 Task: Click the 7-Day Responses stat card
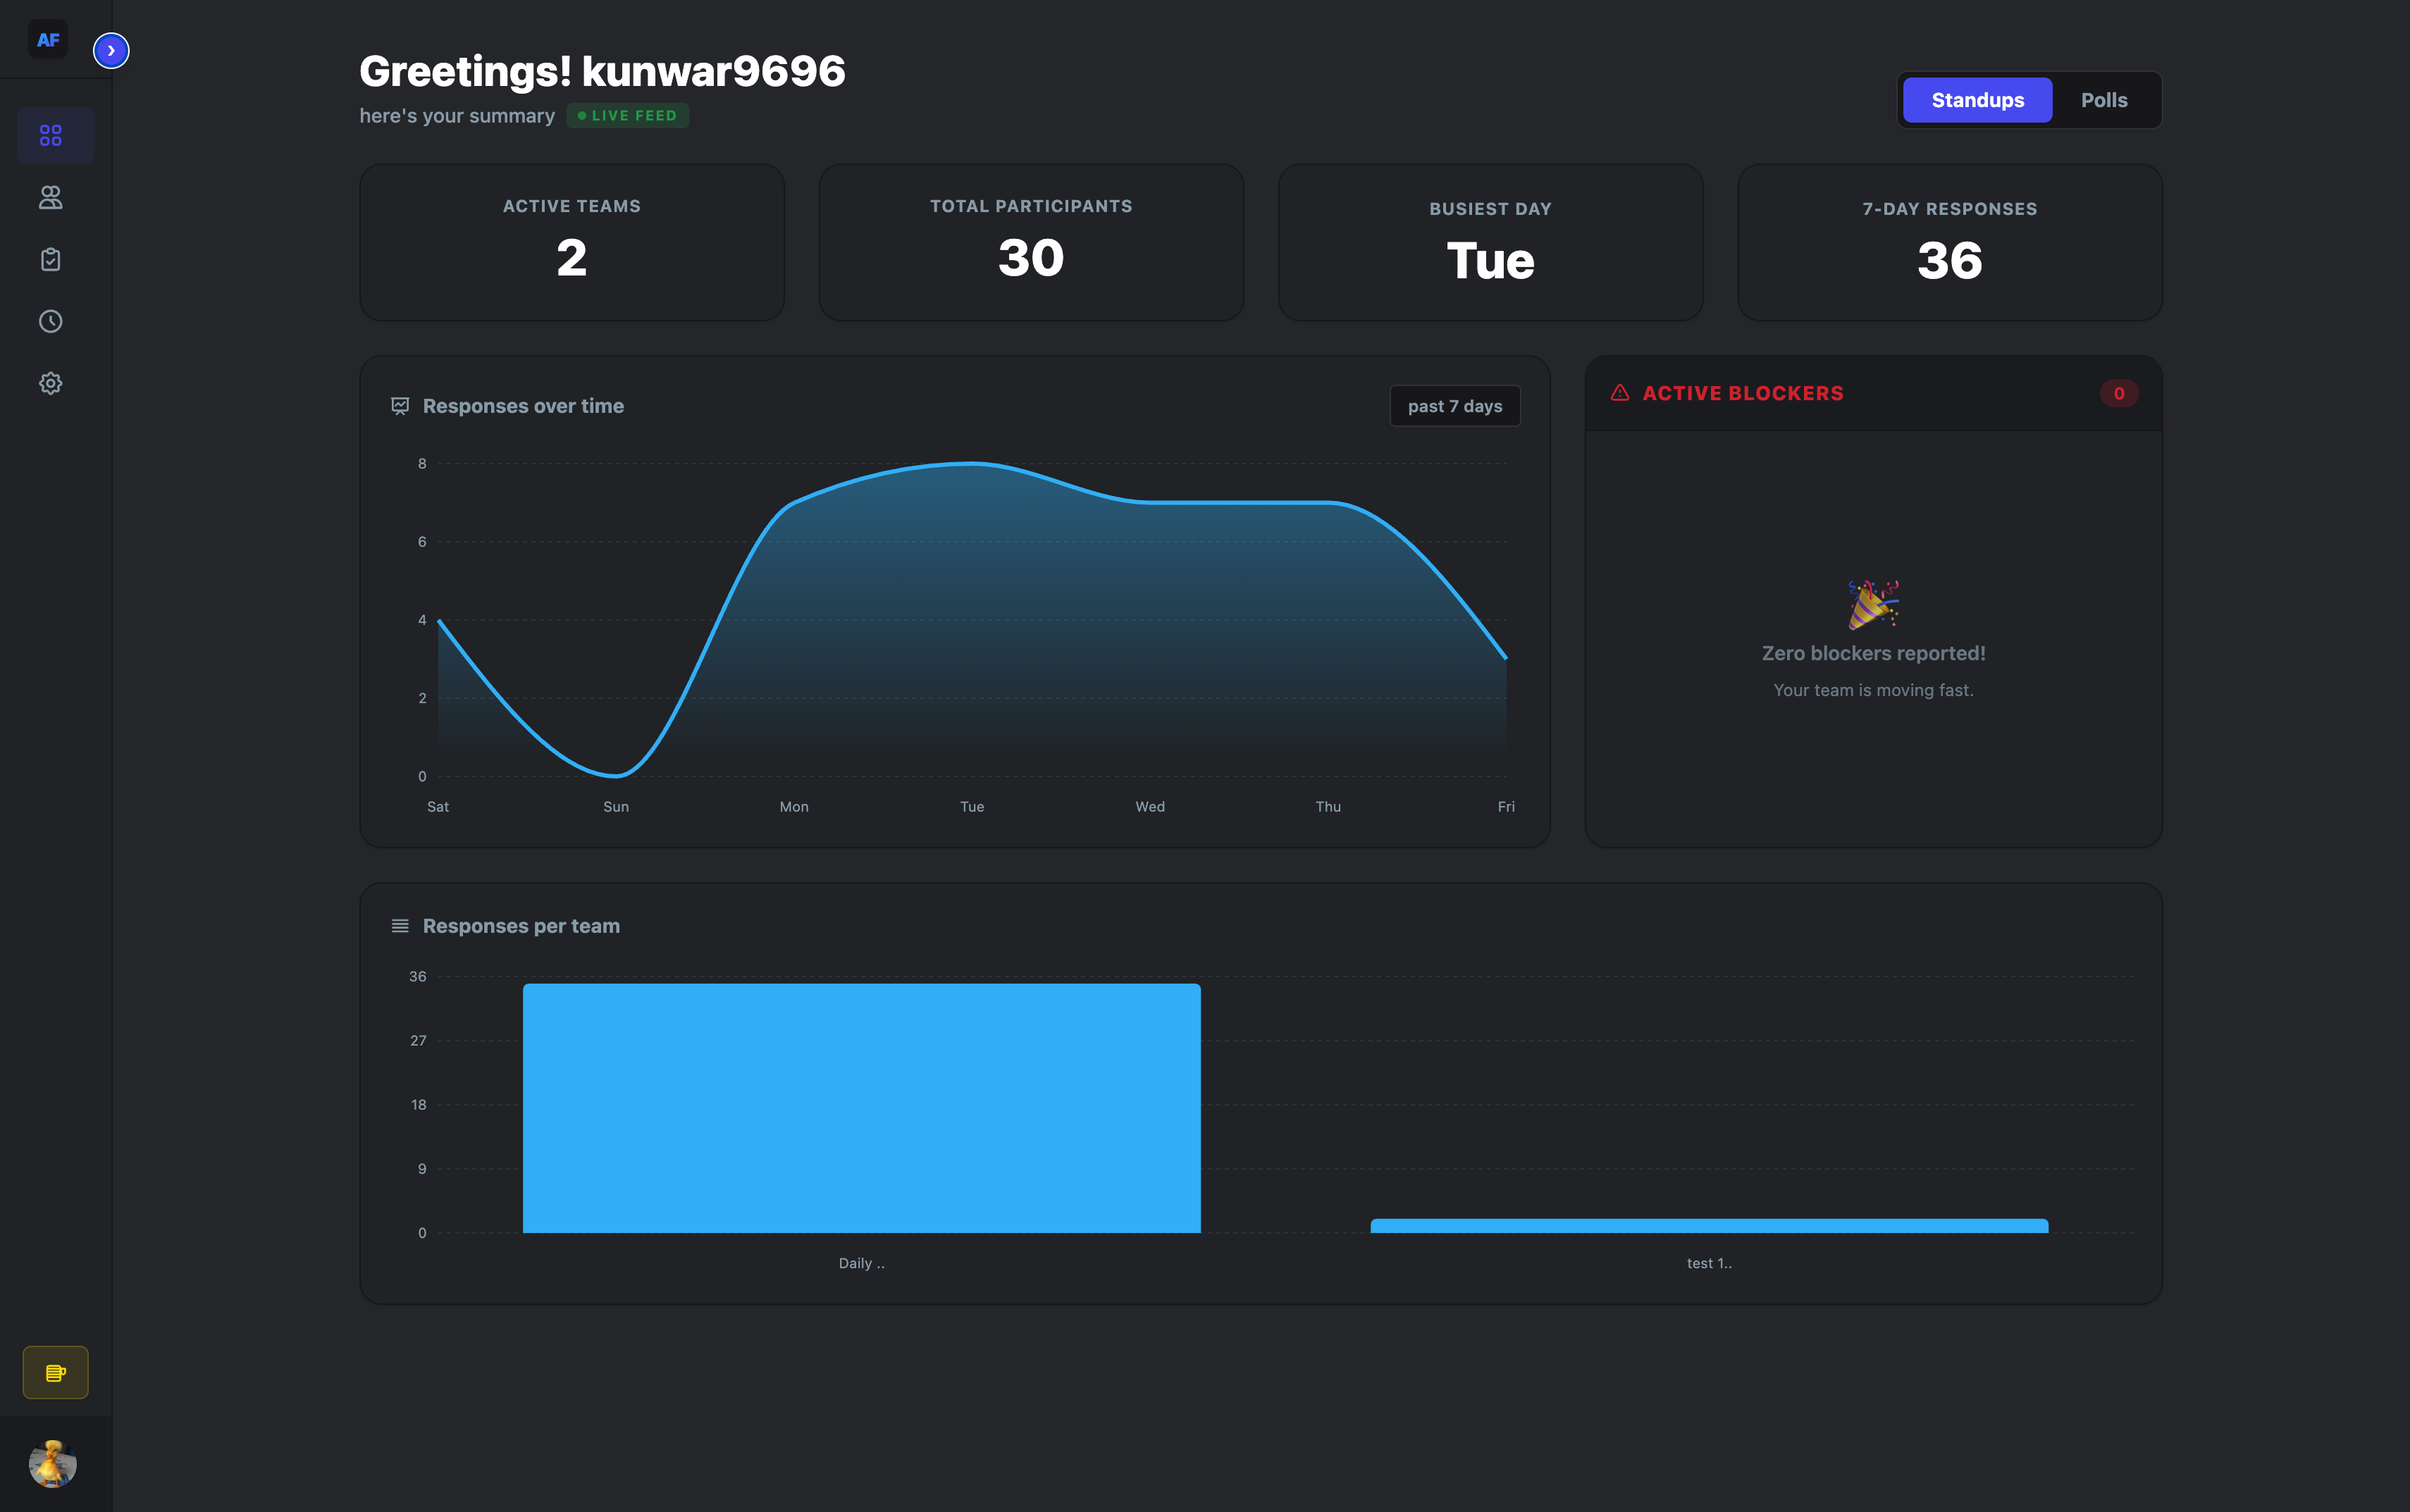pyautogui.click(x=1949, y=242)
